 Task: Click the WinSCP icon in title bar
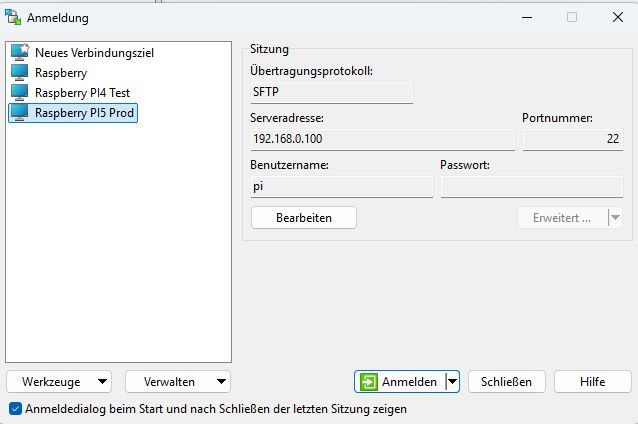click(x=14, y=17)
